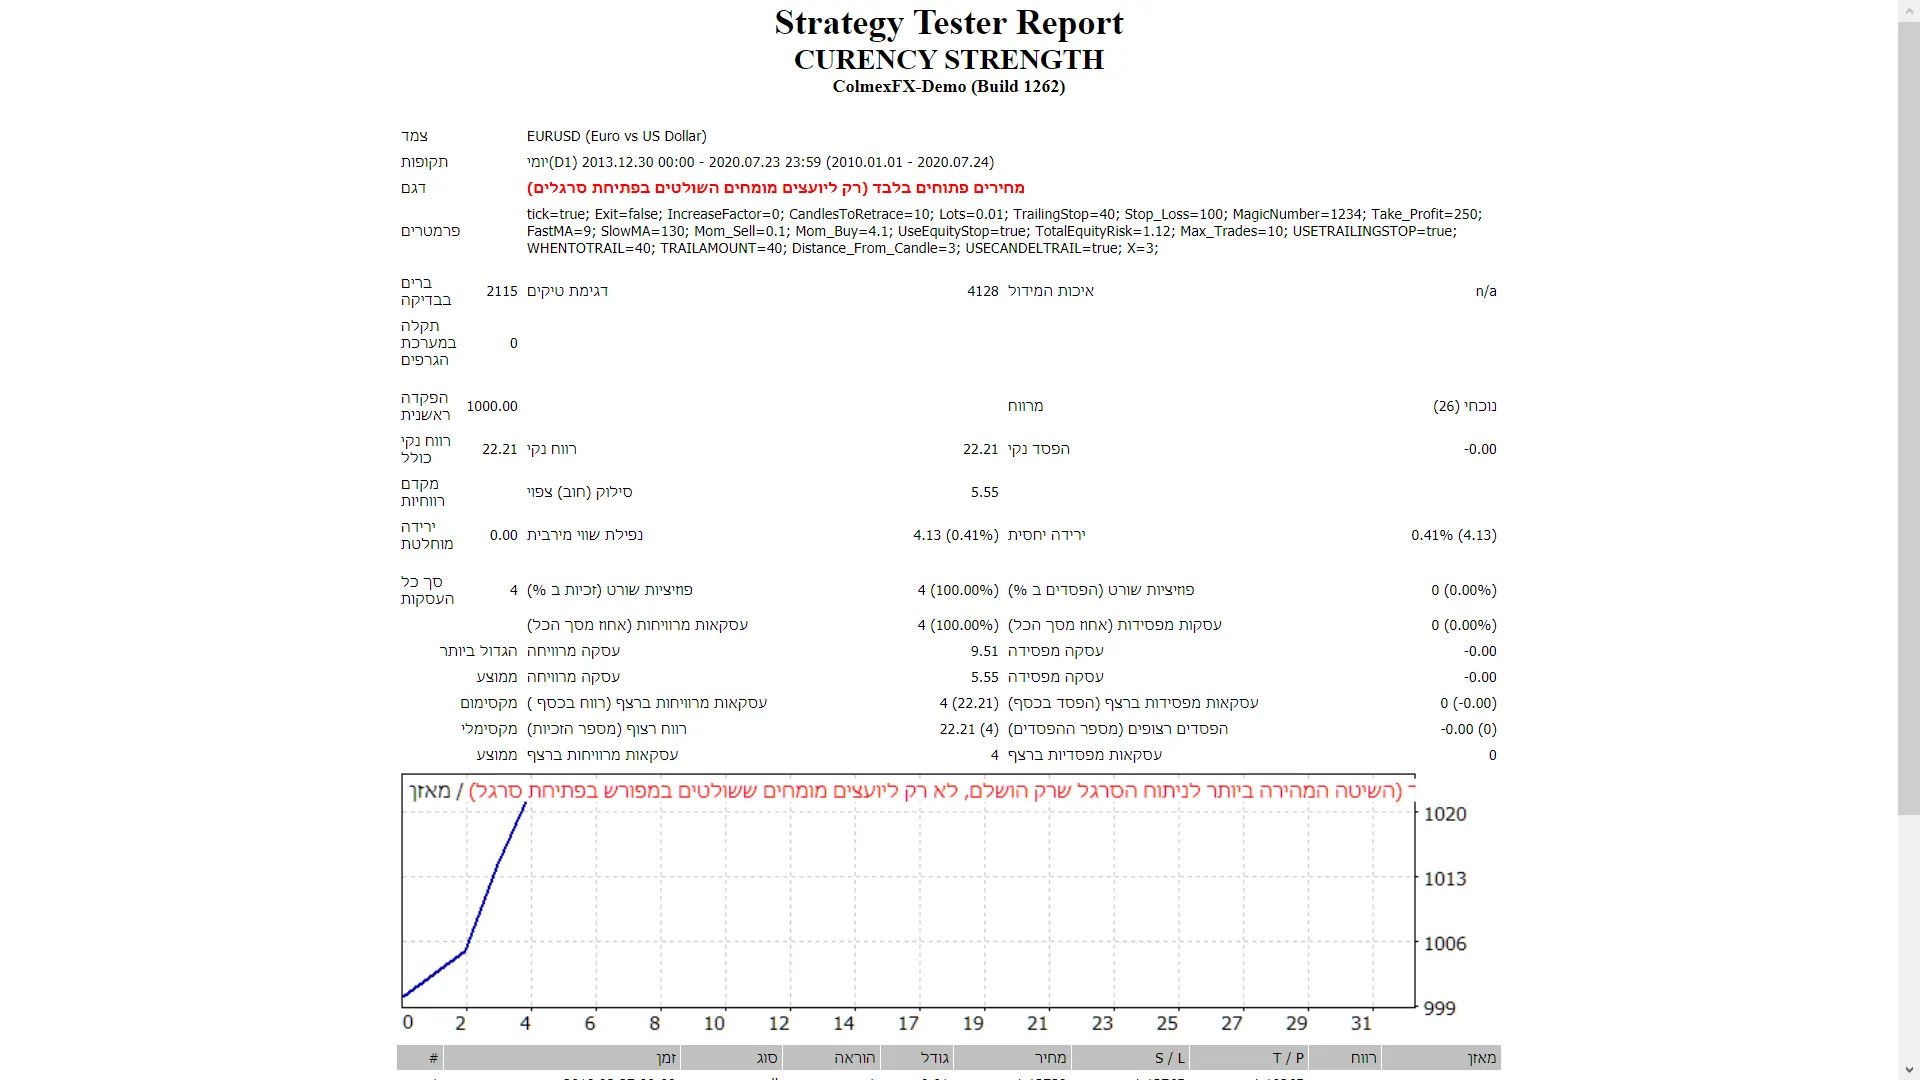This screenshot has width=1920, height=1080.
Task: Click the 31 label on chart x-axis
Action: coord(1360,1023)
